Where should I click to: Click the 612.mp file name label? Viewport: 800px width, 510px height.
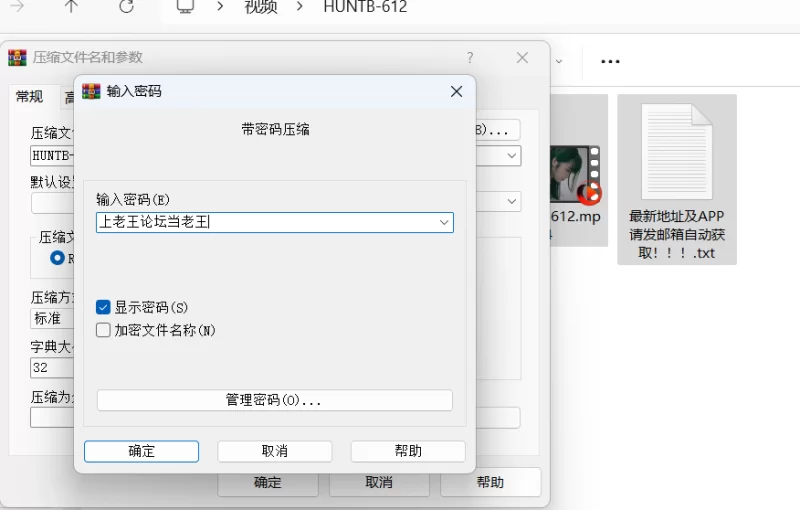pos(576,216)
